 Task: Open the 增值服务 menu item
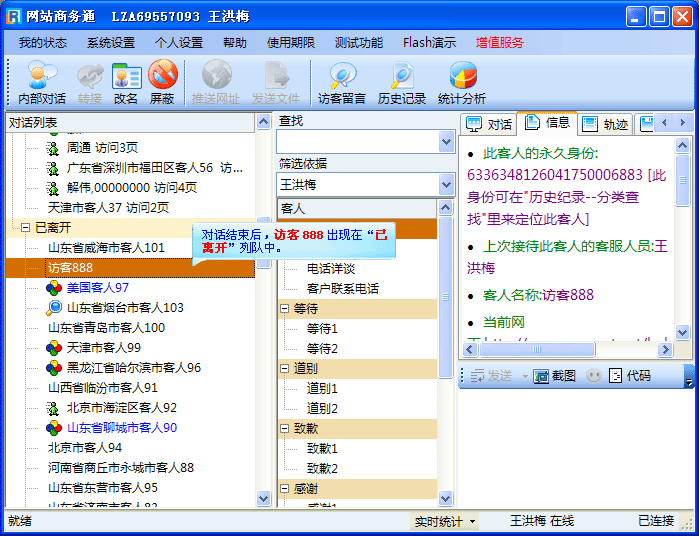click(499, 43)
